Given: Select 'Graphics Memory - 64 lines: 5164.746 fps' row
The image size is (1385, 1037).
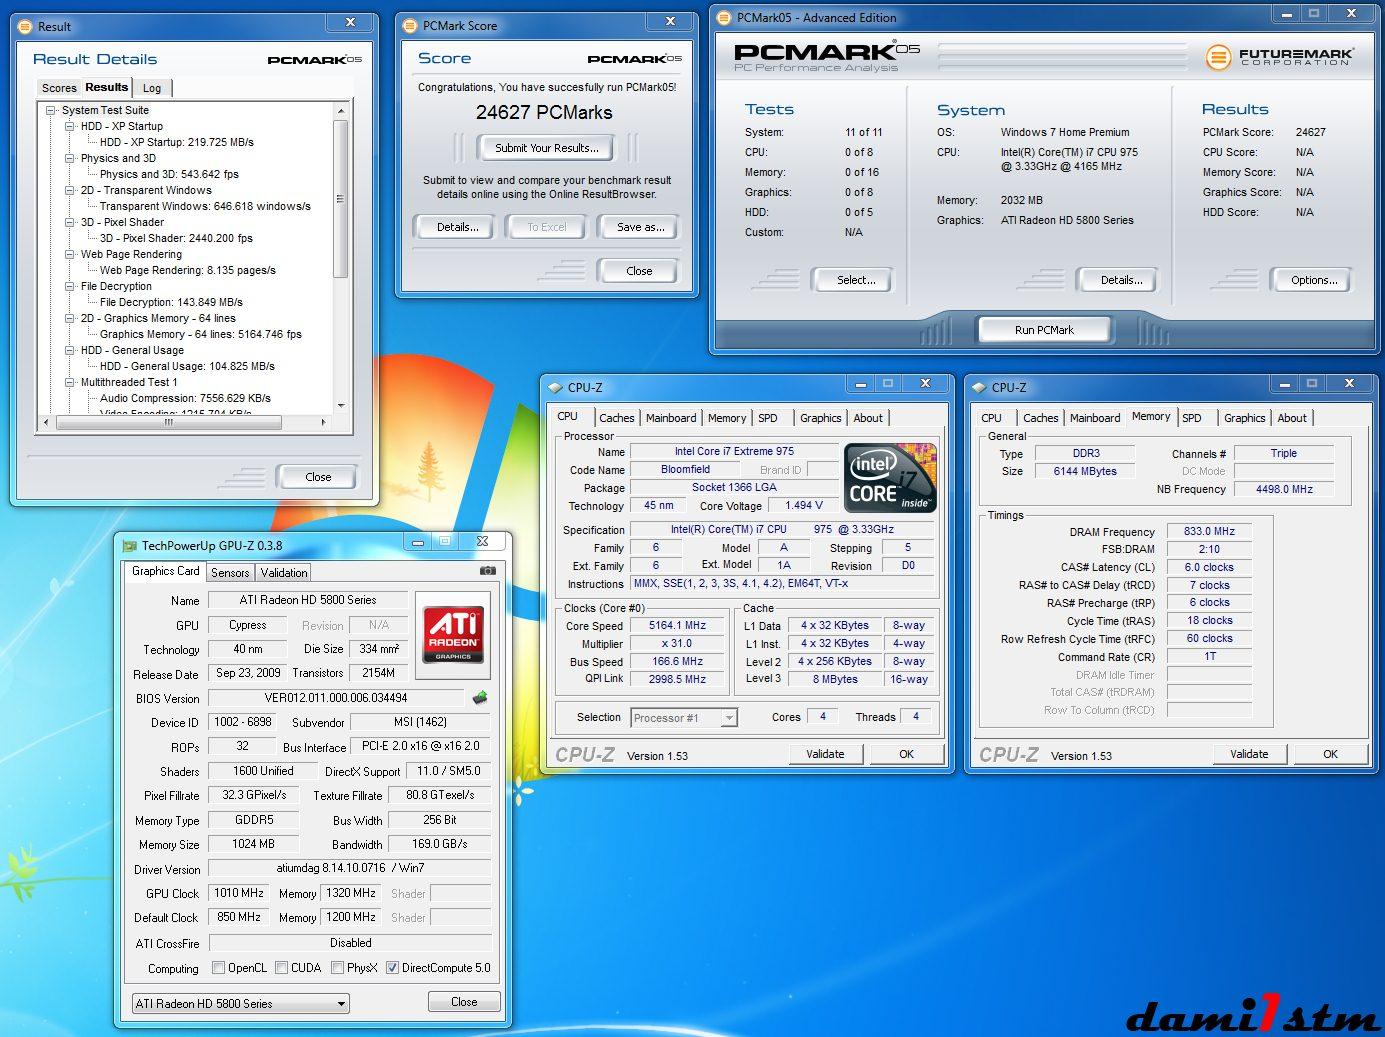Looking at the screenshot, I should pos(200,334).
